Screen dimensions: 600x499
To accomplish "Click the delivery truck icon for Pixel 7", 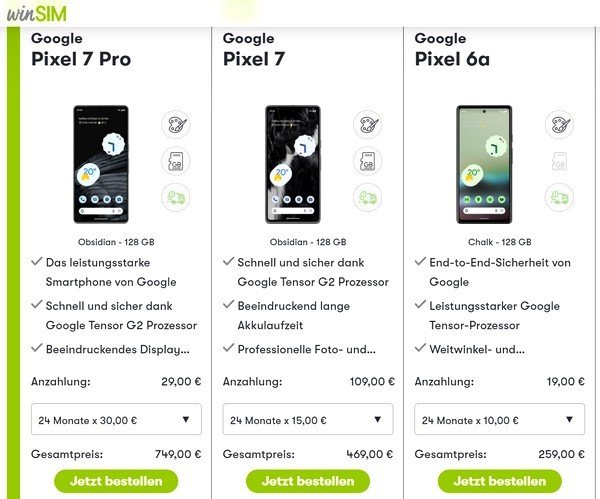I will [x=367, y=197].
